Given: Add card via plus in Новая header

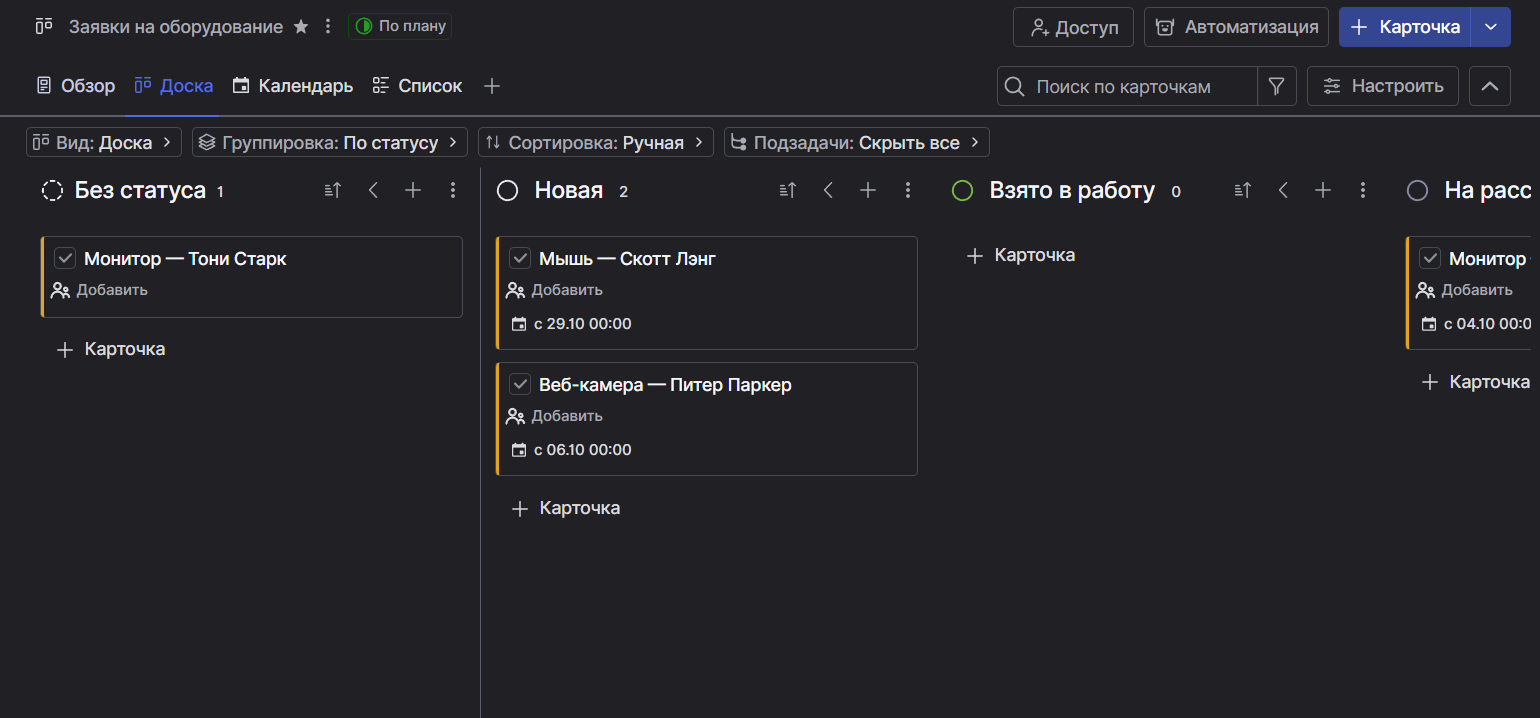Looking at the screenshot, I should click(868, 190).
